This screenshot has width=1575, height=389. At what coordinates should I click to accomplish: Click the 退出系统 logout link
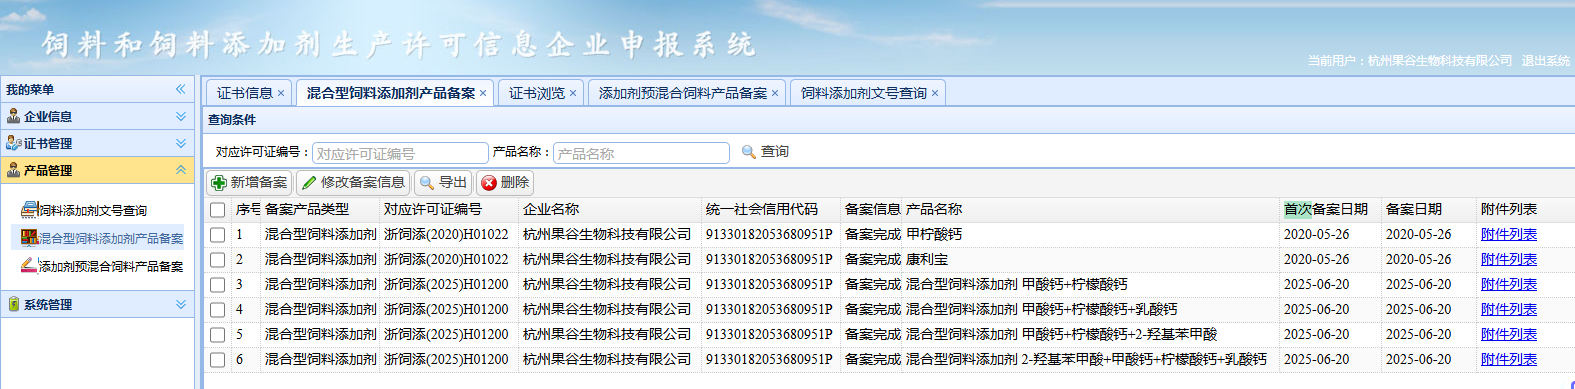(x=1546, y=61)
